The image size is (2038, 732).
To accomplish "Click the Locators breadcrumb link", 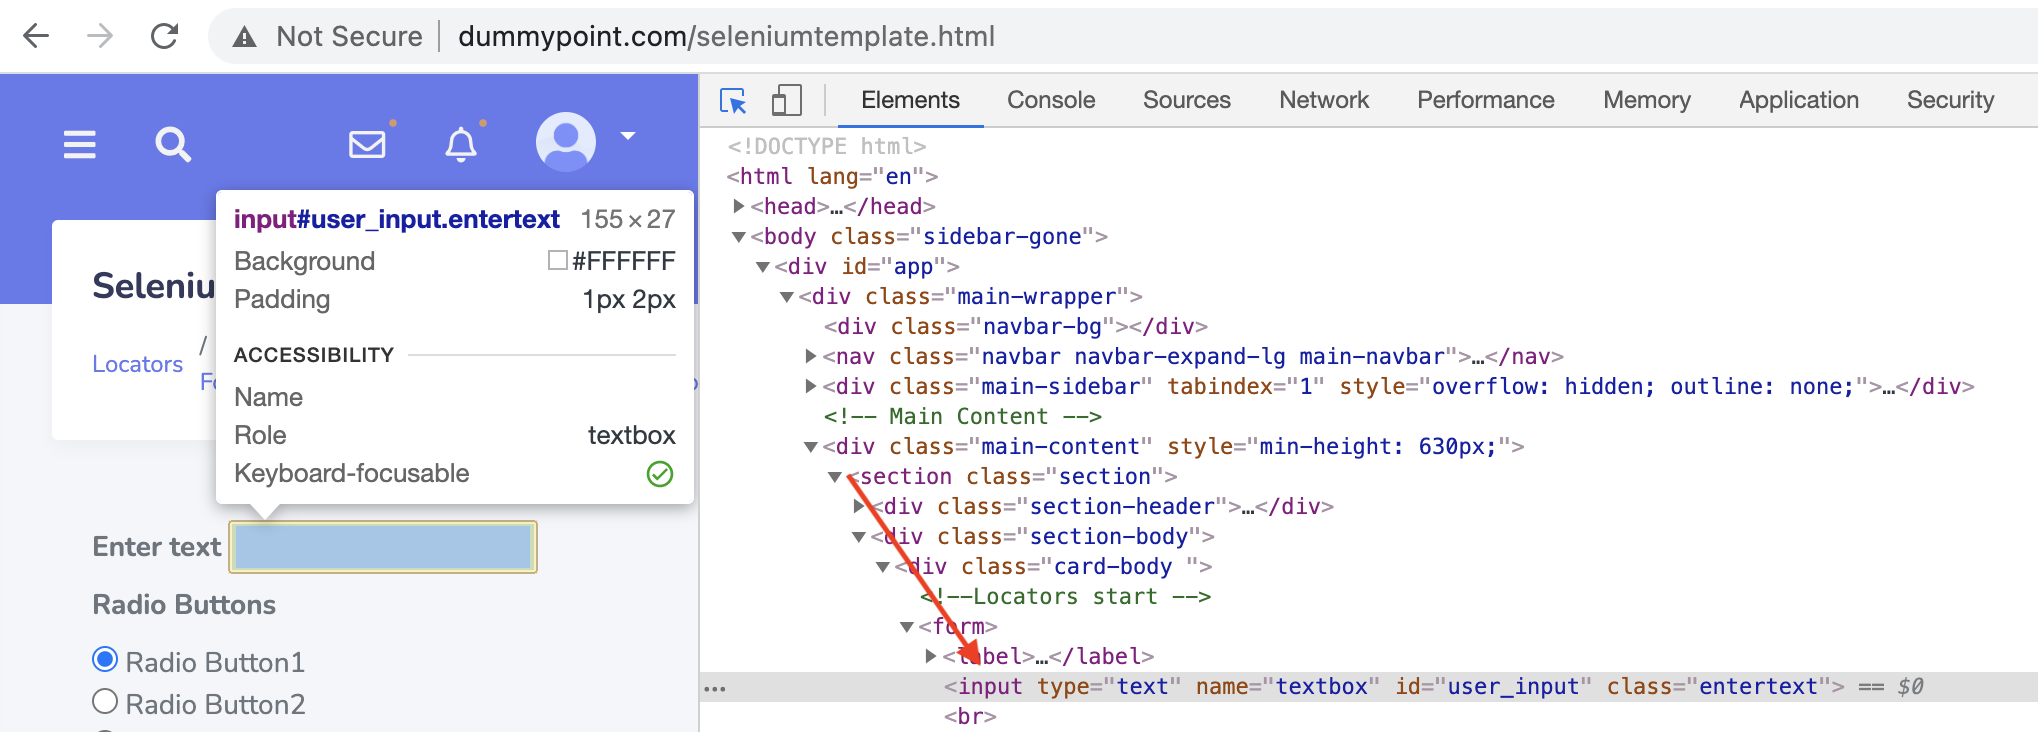I will tap(137, 364).
